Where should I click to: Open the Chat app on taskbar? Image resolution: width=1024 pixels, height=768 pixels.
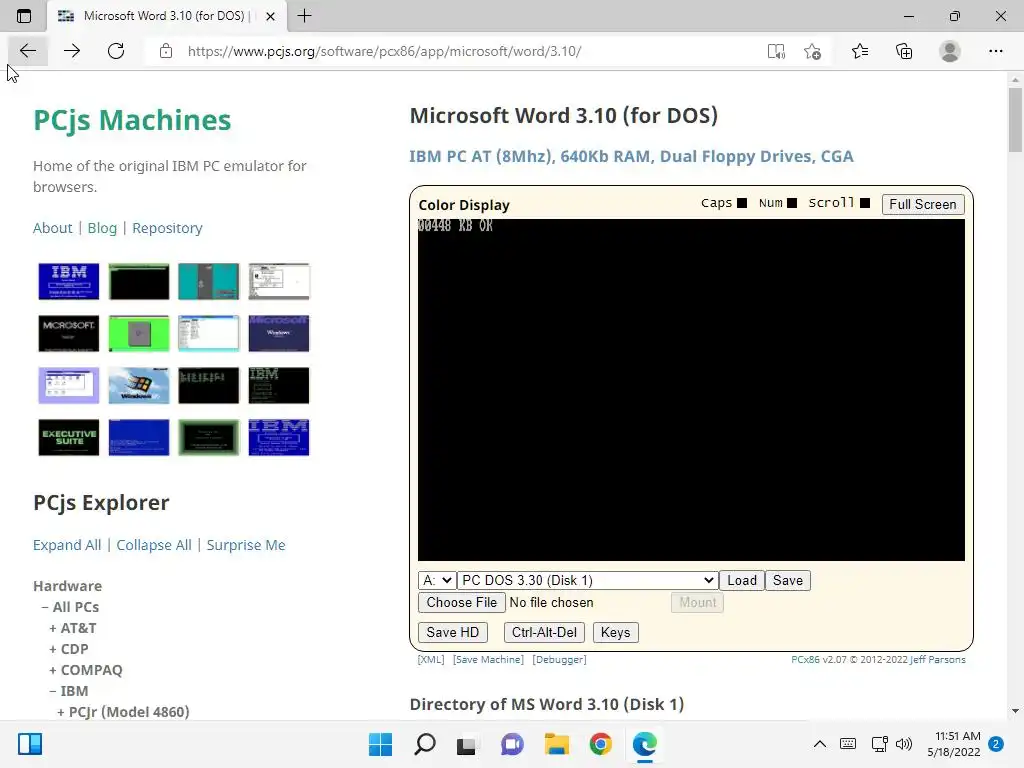click(x=512, y=744)
